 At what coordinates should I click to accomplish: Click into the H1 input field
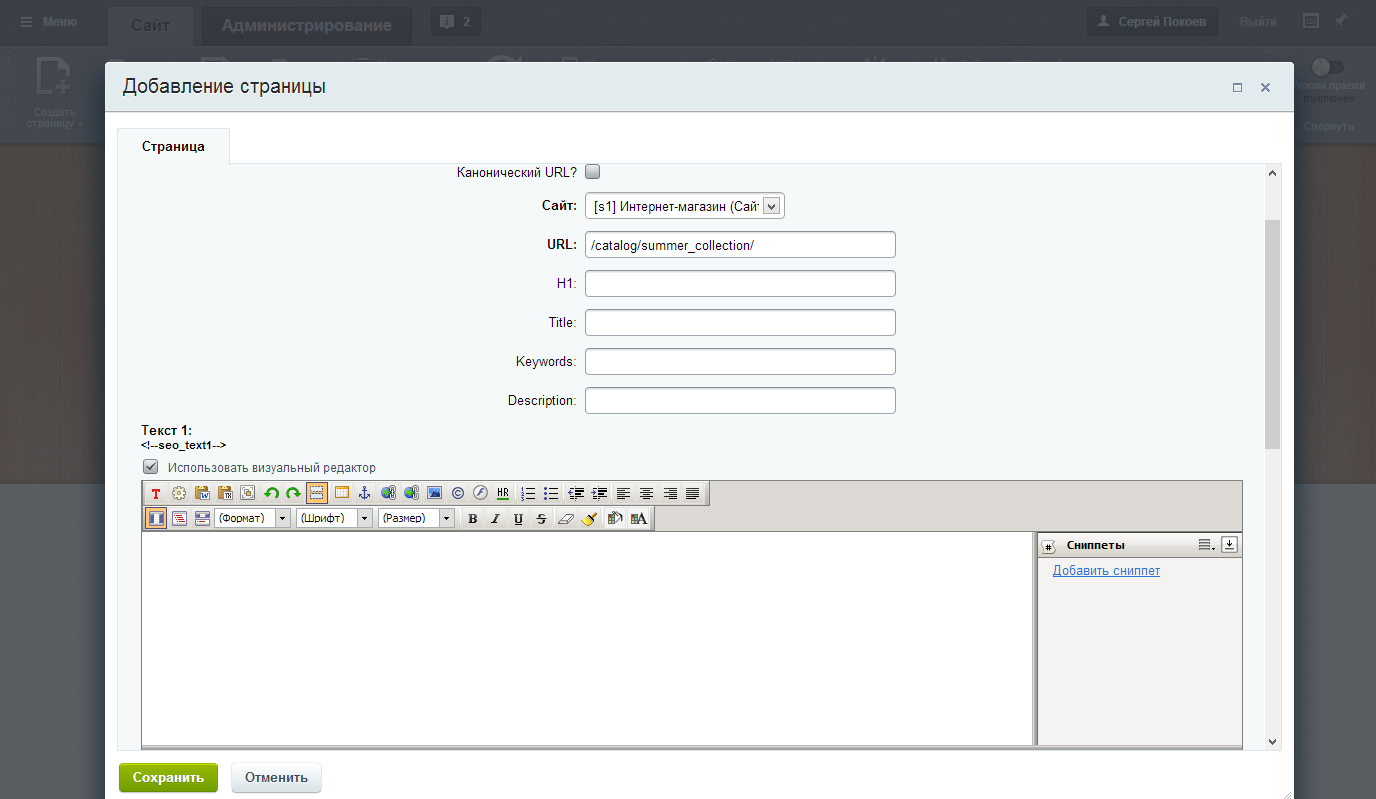coord(740,284)
